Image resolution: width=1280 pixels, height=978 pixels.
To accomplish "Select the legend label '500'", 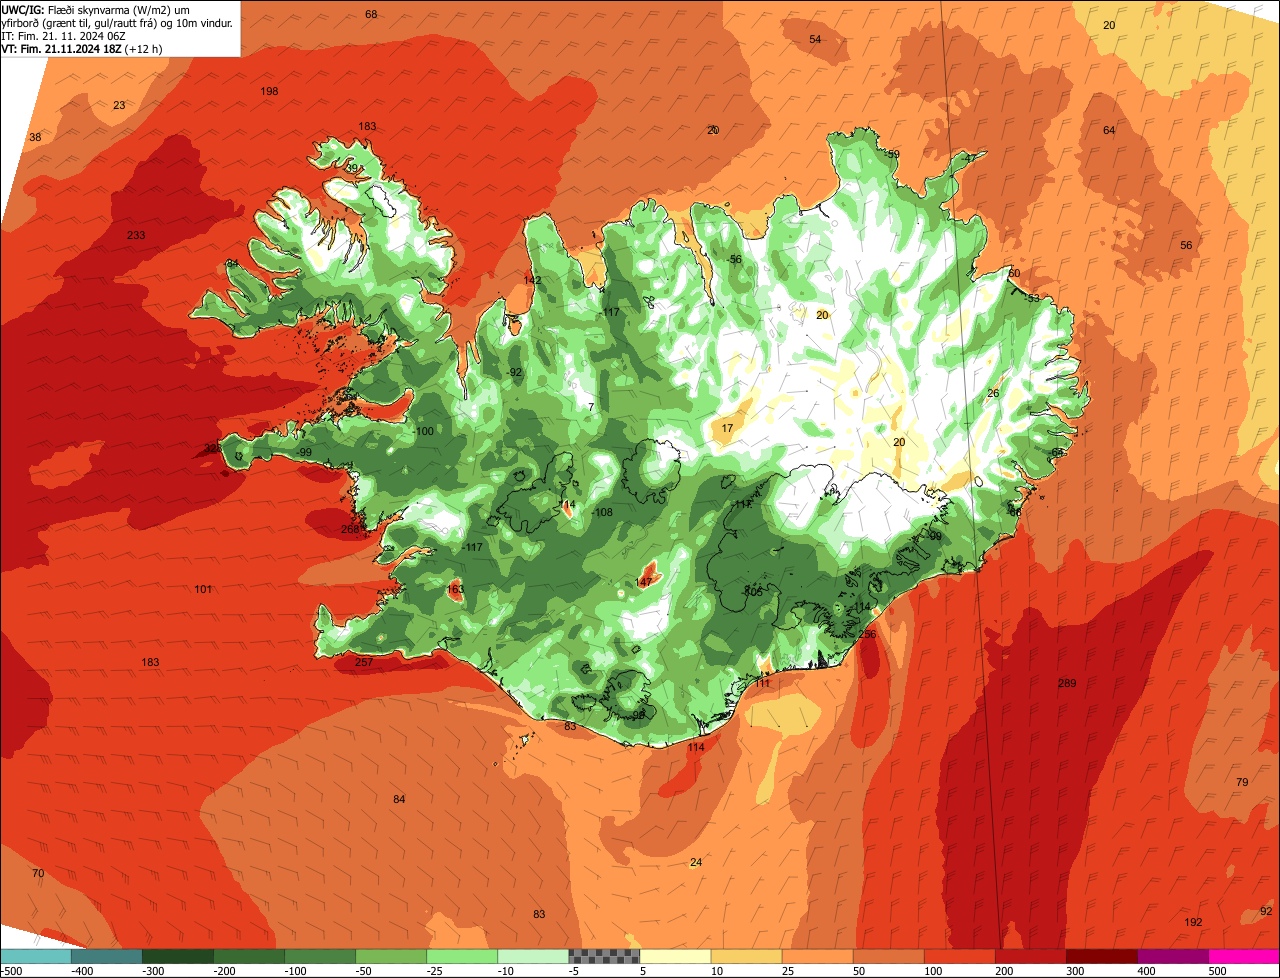I will click(x=1217, y=971).
